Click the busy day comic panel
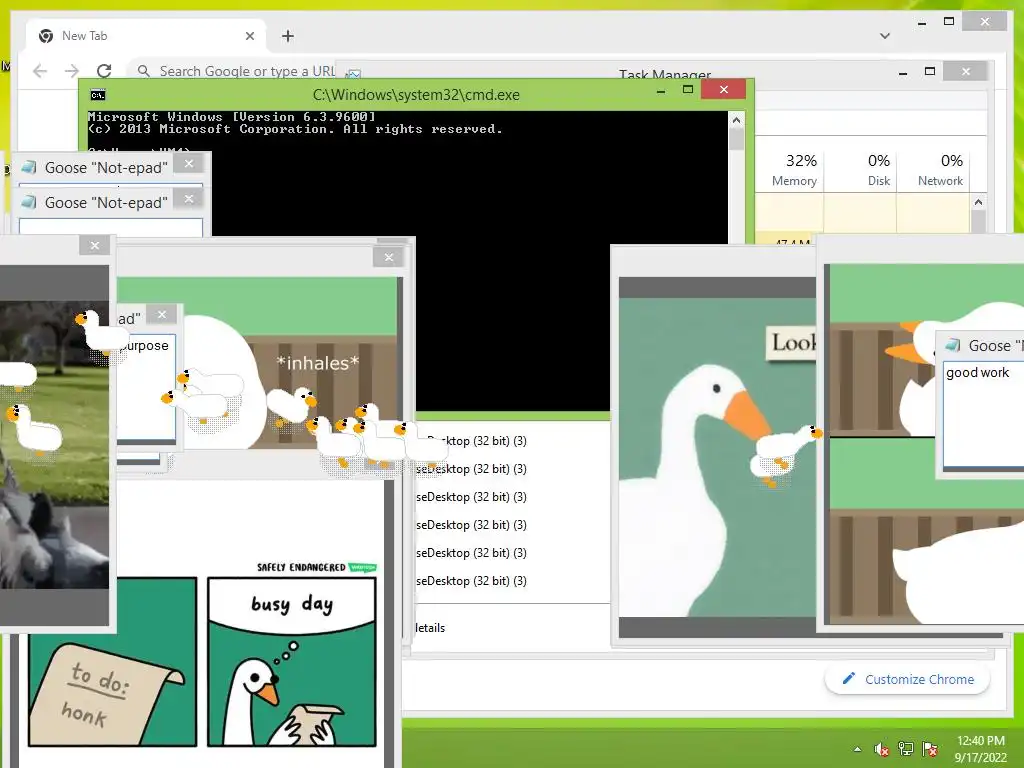1024x768 pixels. pyautogui.click(x=292, y=662)
